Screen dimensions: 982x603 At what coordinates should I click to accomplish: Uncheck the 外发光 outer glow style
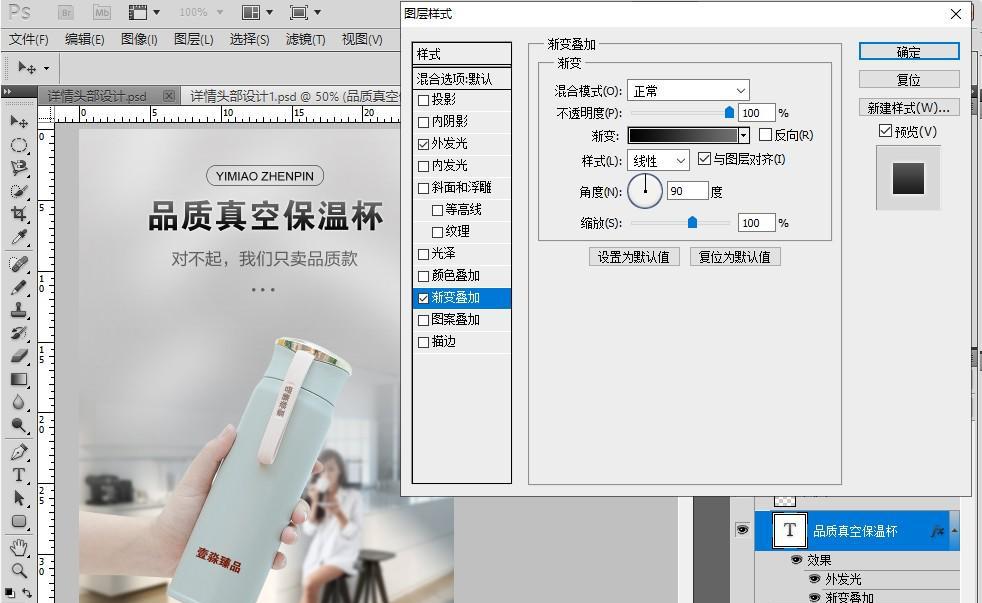[x=423, y=144]
